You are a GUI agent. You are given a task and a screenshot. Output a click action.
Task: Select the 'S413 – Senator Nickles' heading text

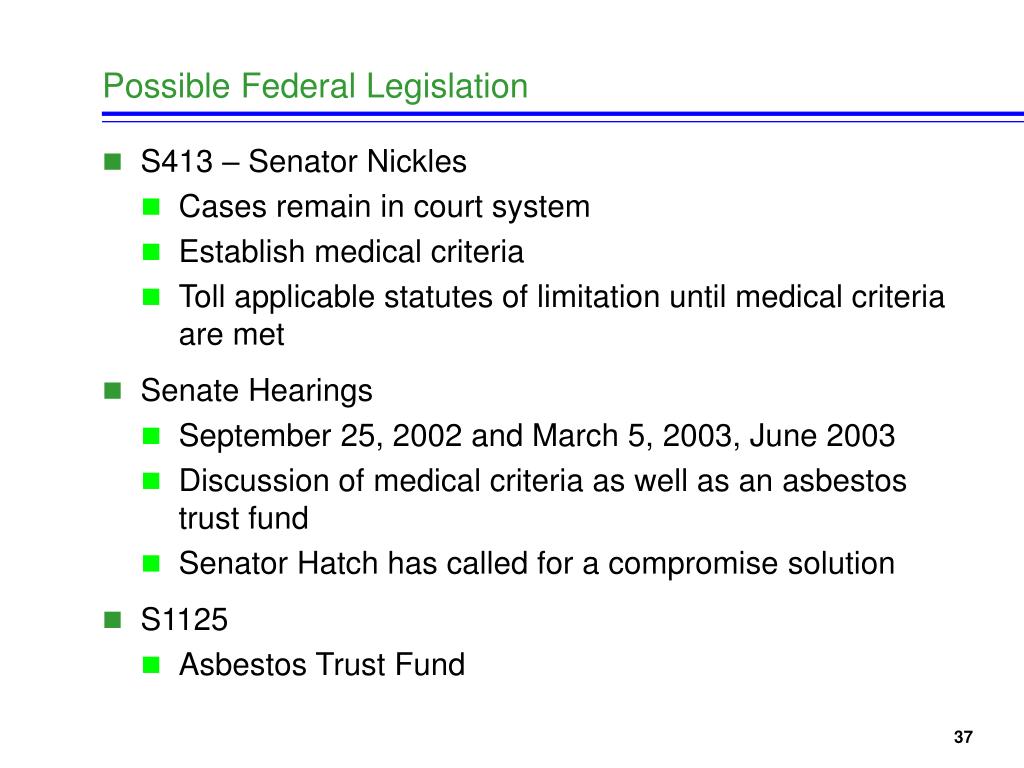click(x=304, y=161)
